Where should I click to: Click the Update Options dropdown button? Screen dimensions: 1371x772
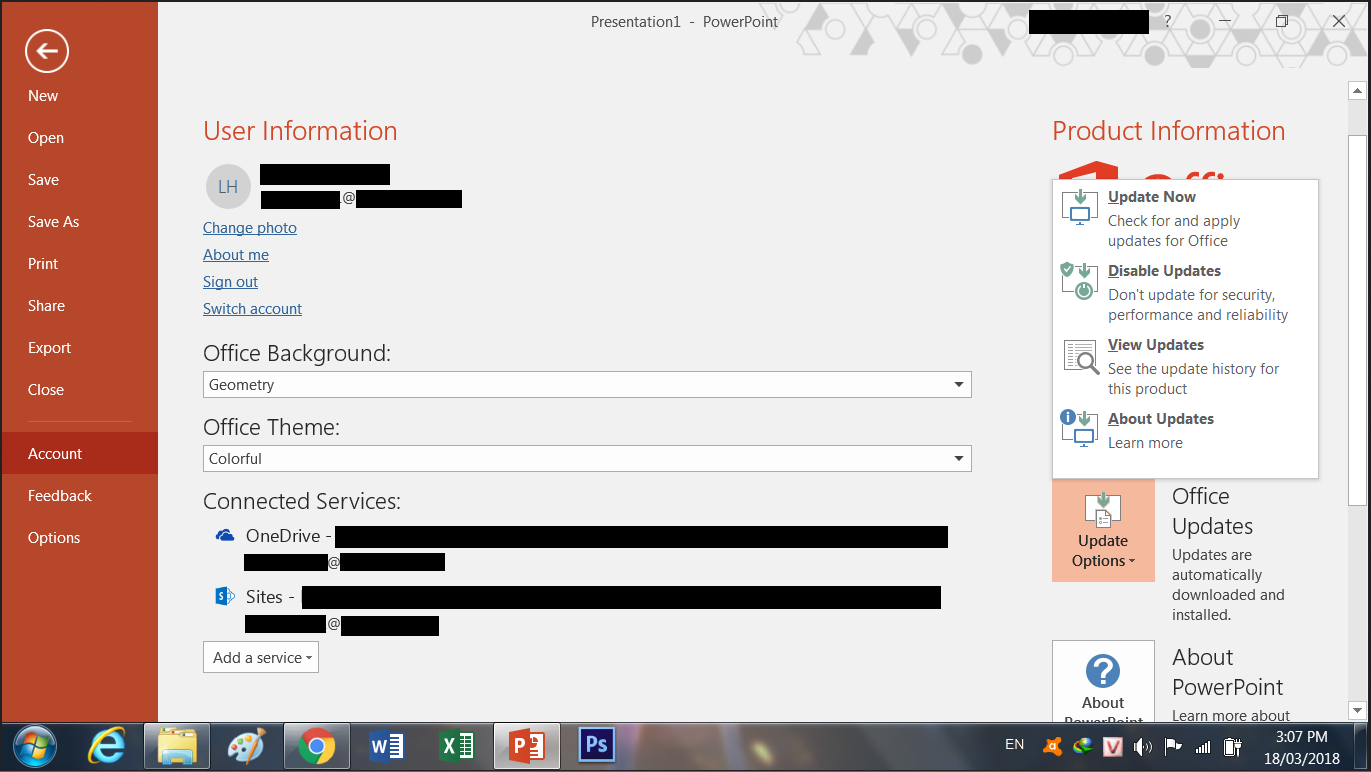1103,530
